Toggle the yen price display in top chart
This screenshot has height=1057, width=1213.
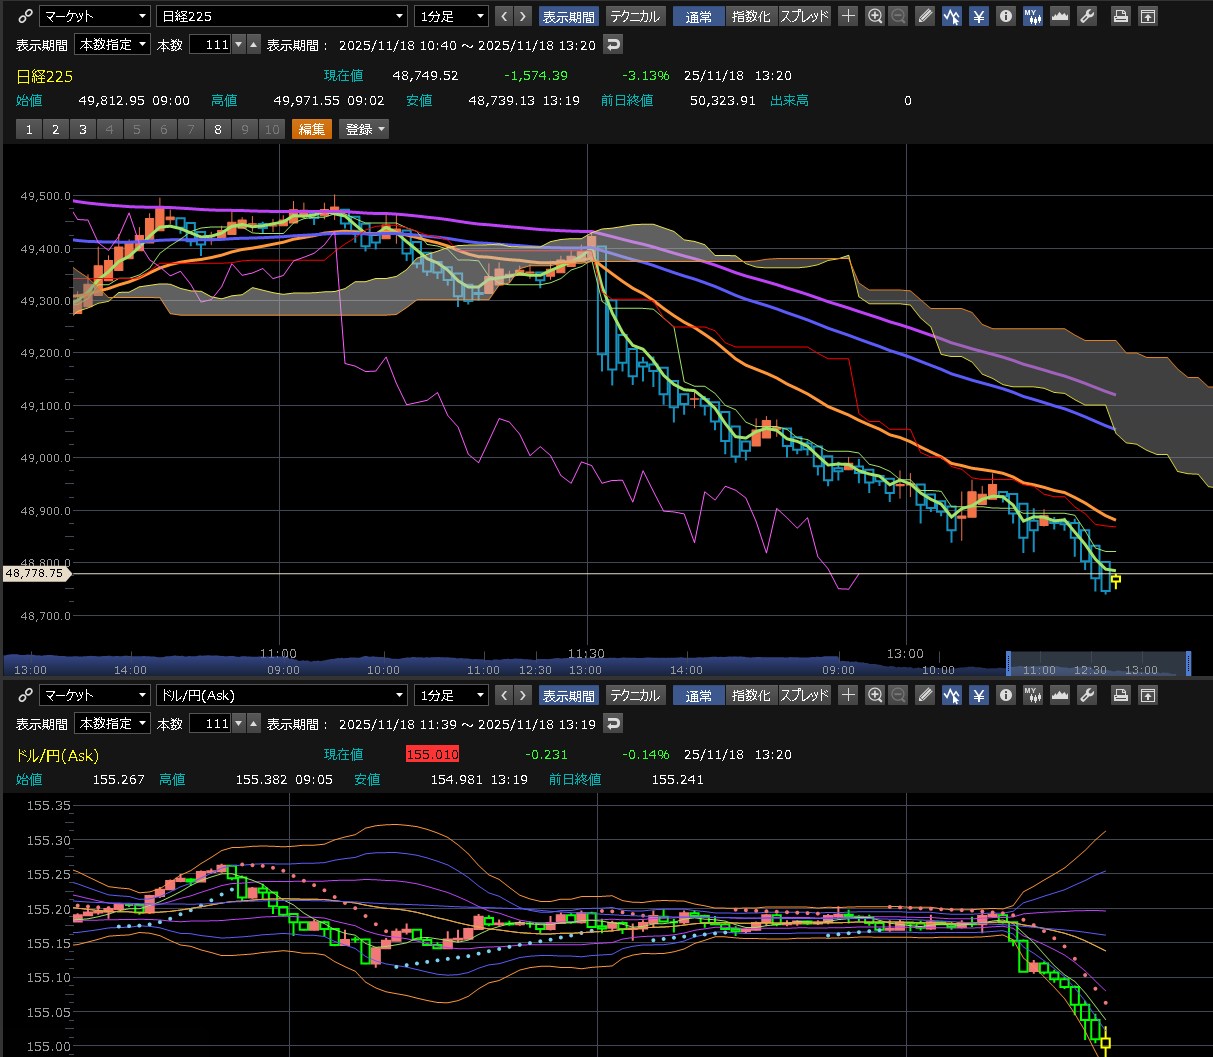[x=979, y=16]
